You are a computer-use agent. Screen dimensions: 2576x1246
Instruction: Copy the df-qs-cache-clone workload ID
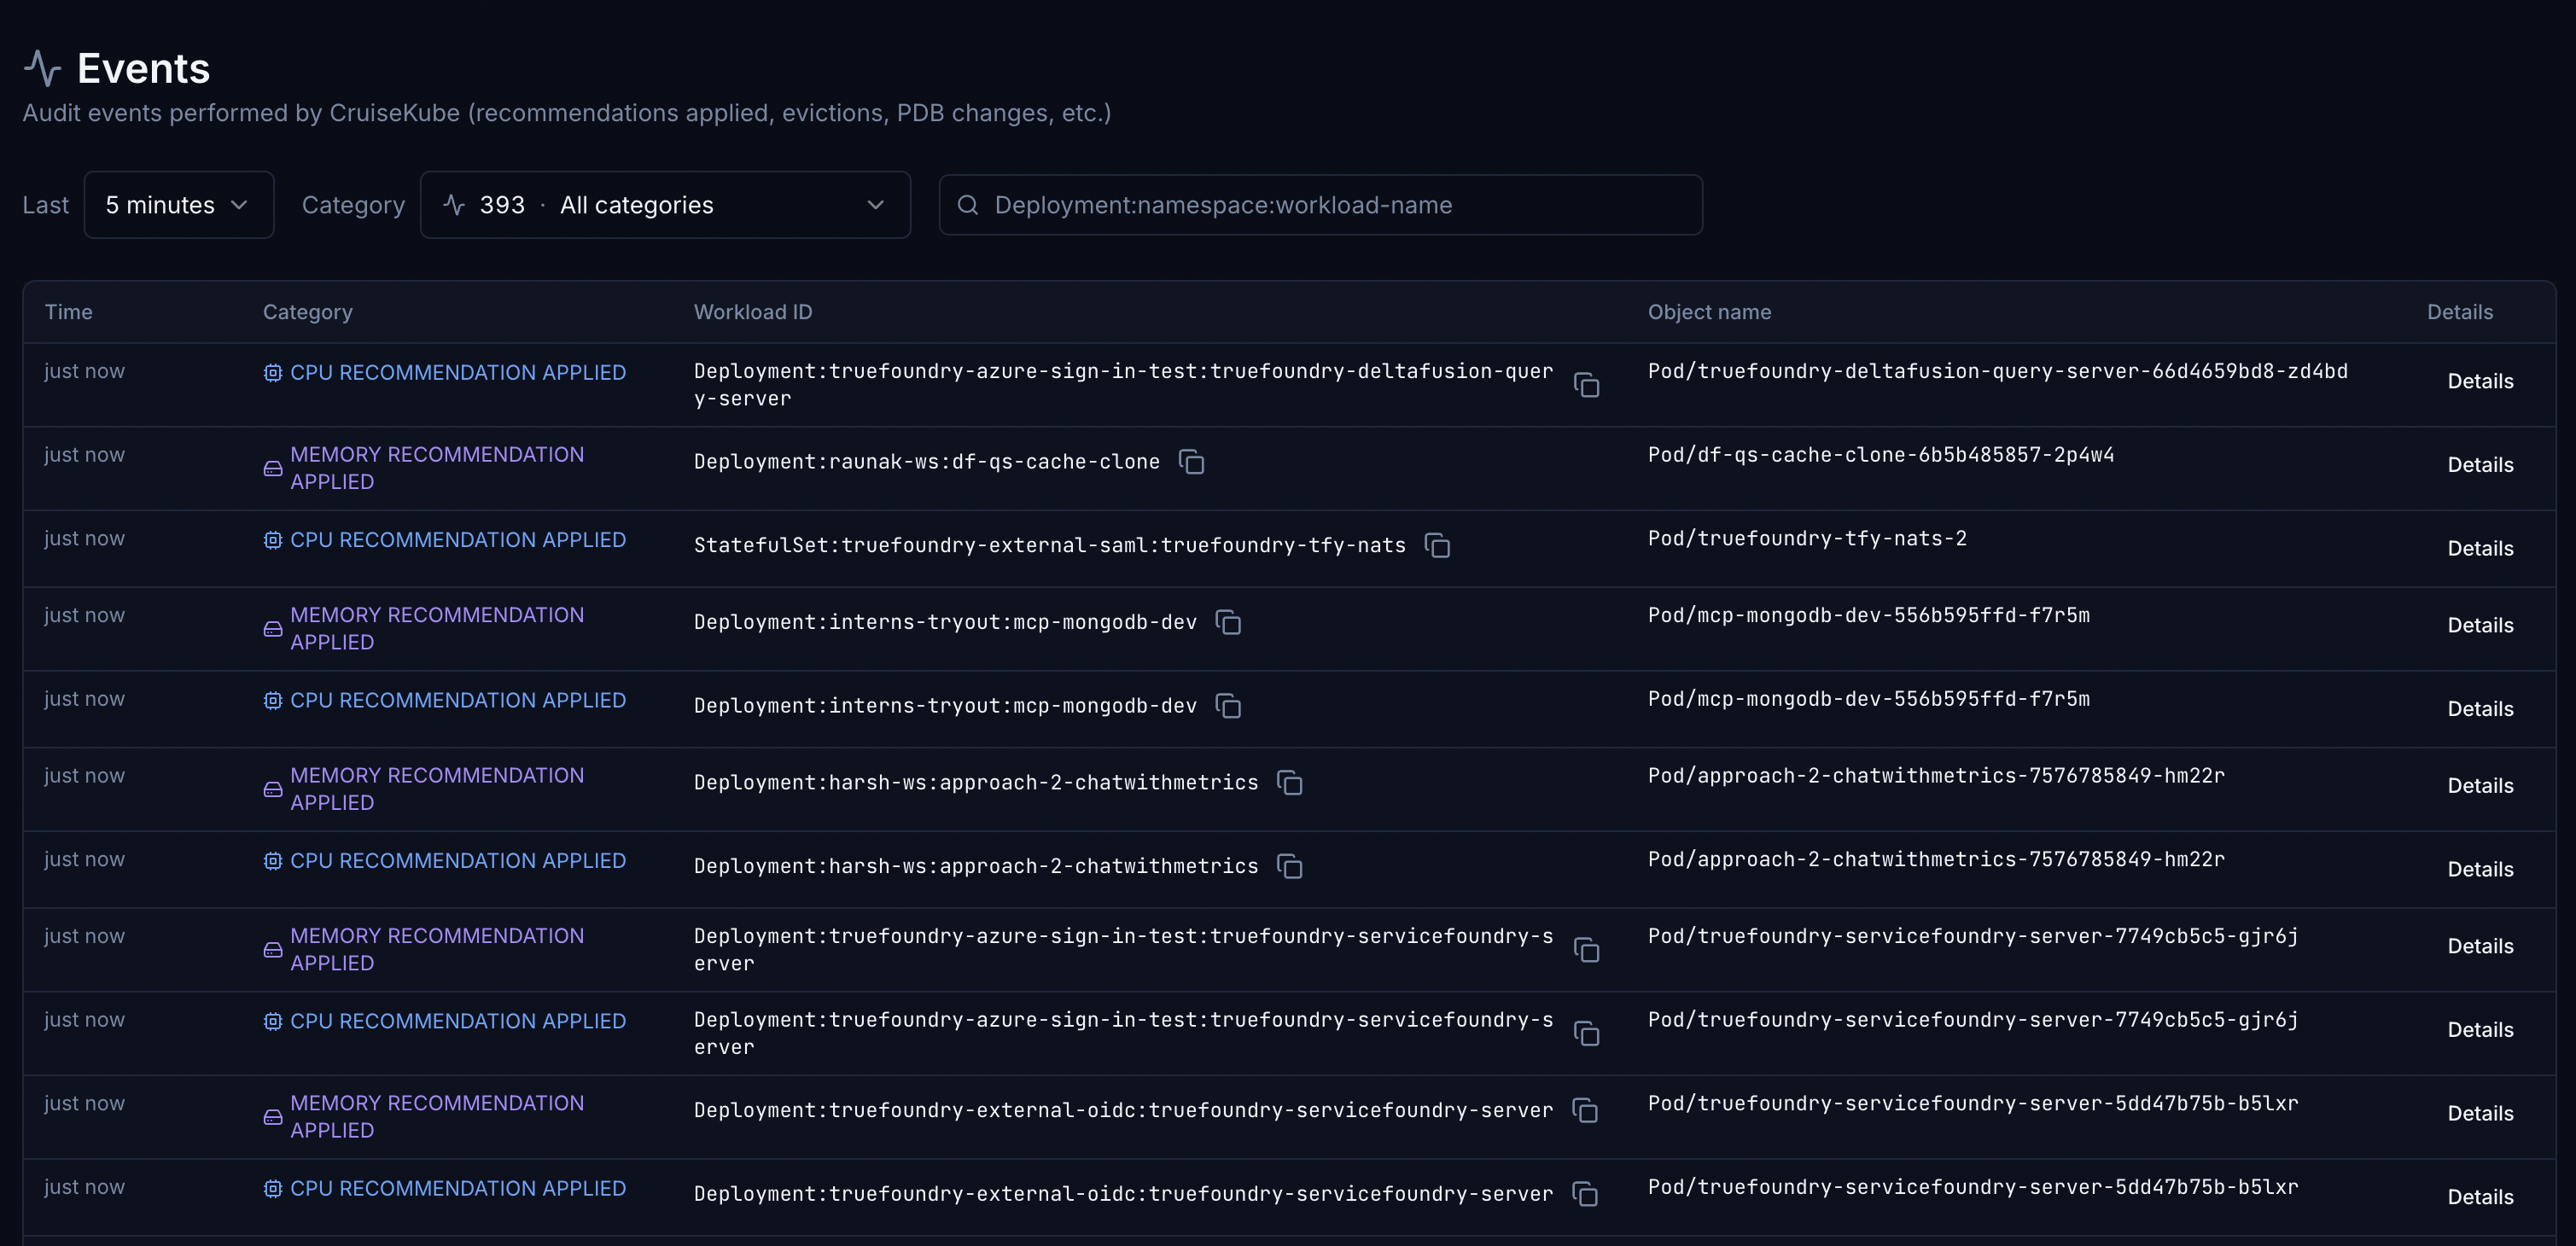tap(1194, 462)
